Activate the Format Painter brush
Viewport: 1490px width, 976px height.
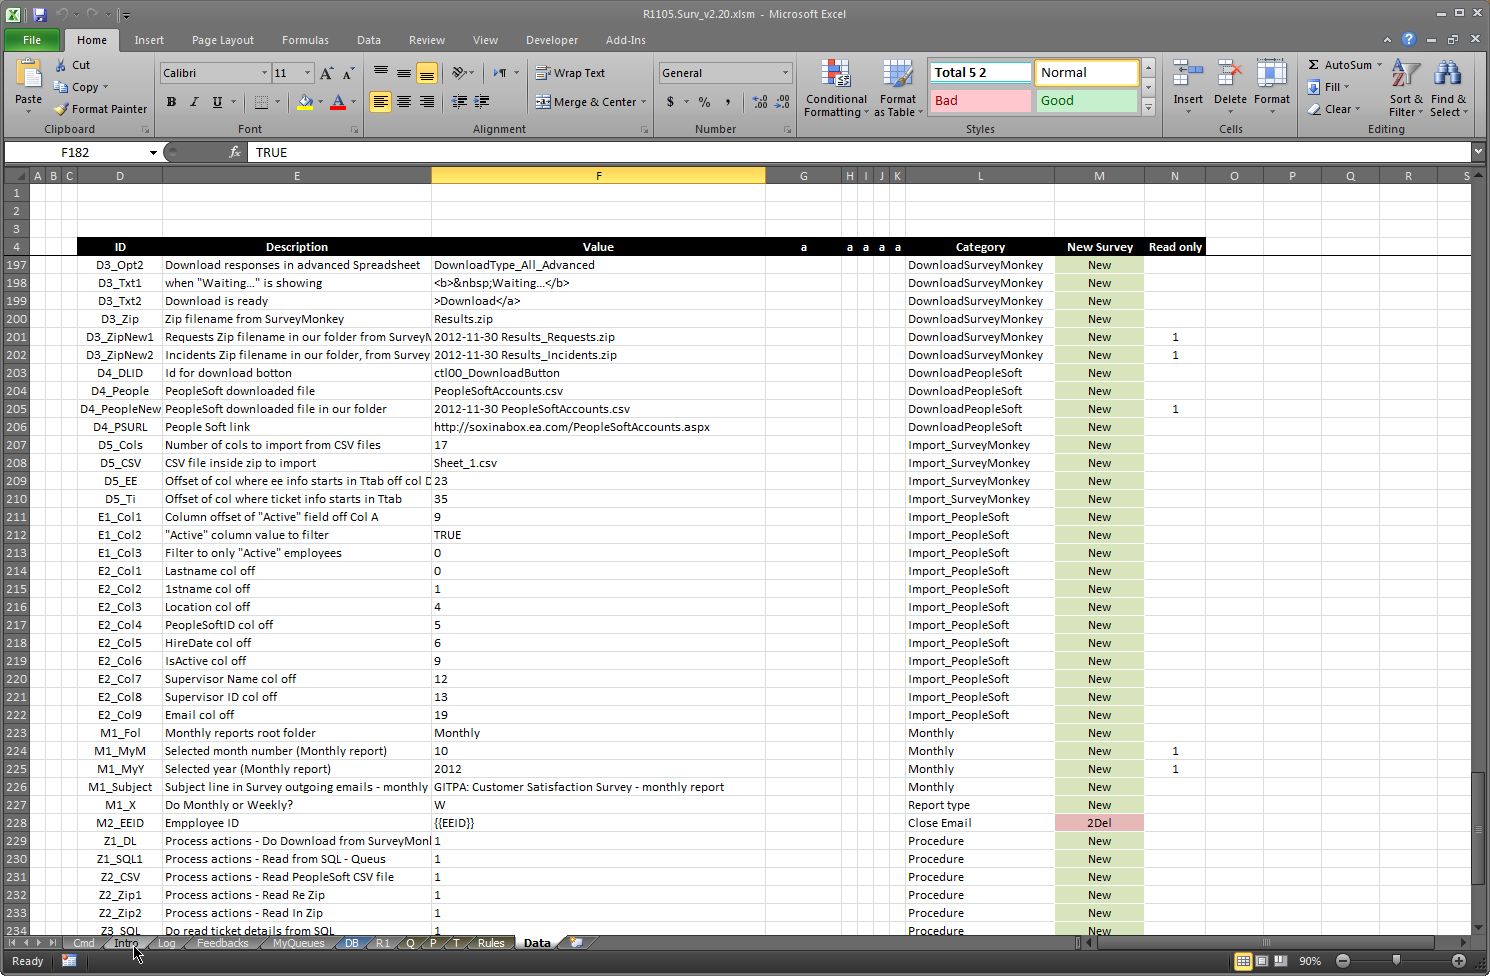point(60,109)
